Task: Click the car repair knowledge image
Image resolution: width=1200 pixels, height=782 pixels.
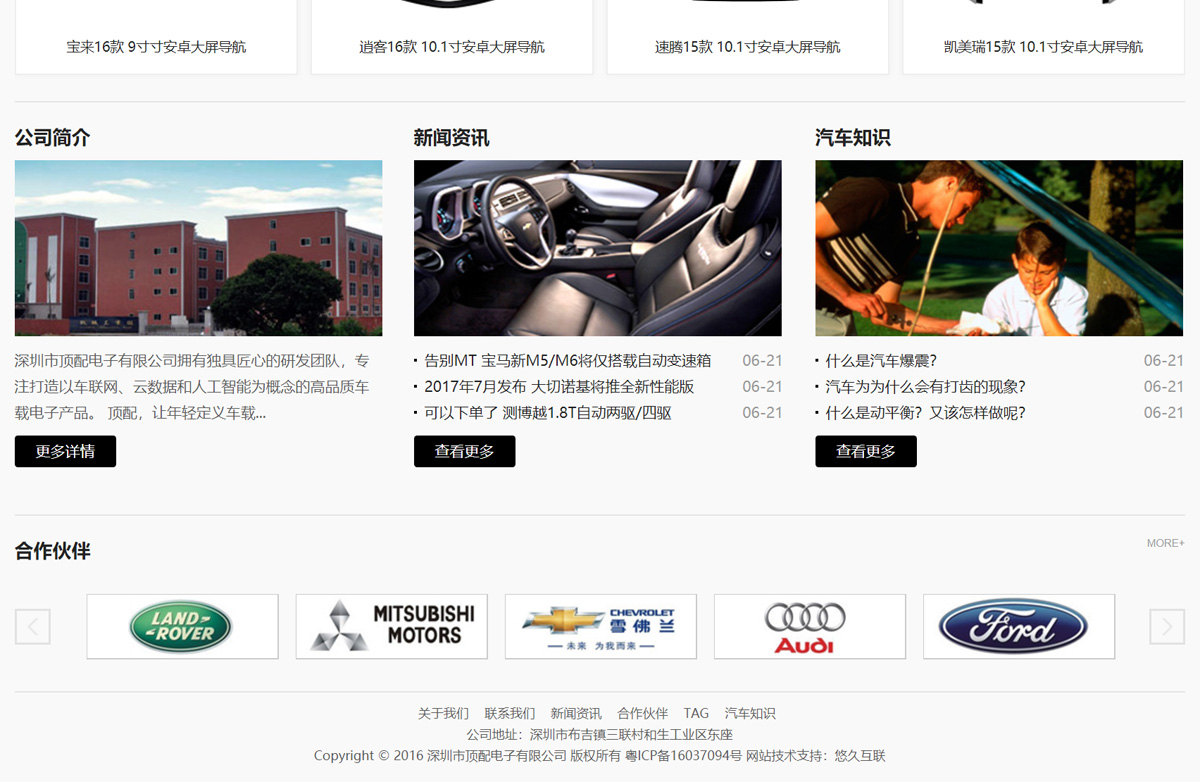Action: pyautogui.click(x=998, y=248)
